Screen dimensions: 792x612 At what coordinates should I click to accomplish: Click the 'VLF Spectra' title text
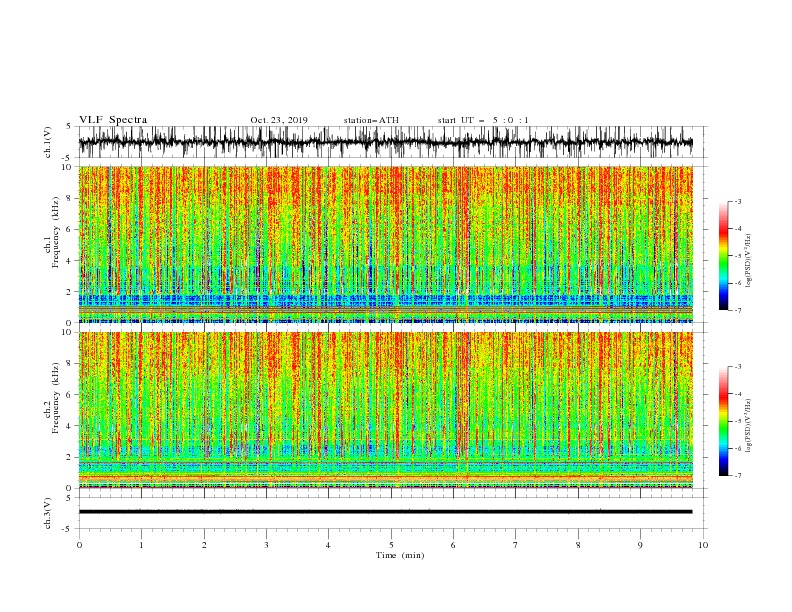[x=113, y=120]
